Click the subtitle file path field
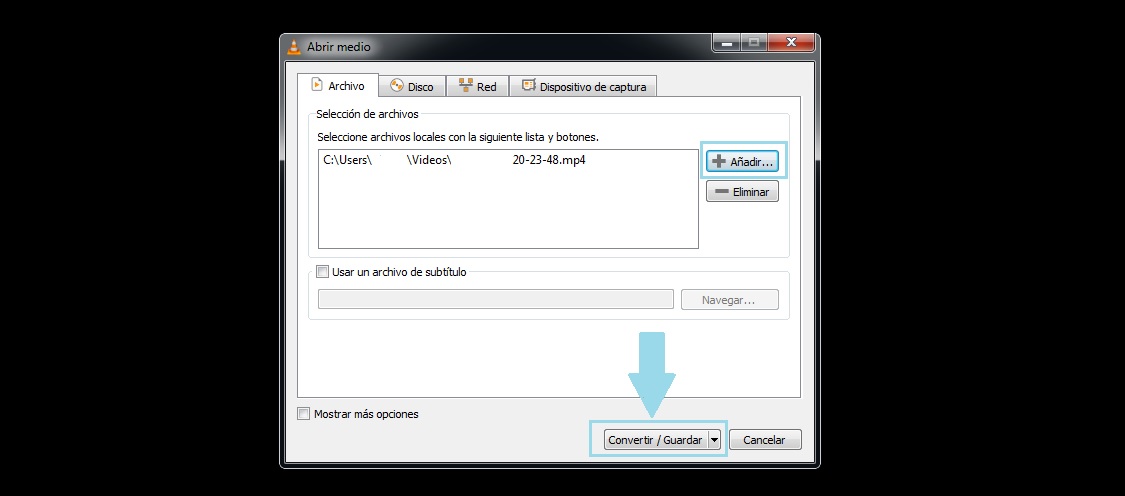Image resolution: width=1125 pixels, height=496 pixels. (496, 299)
